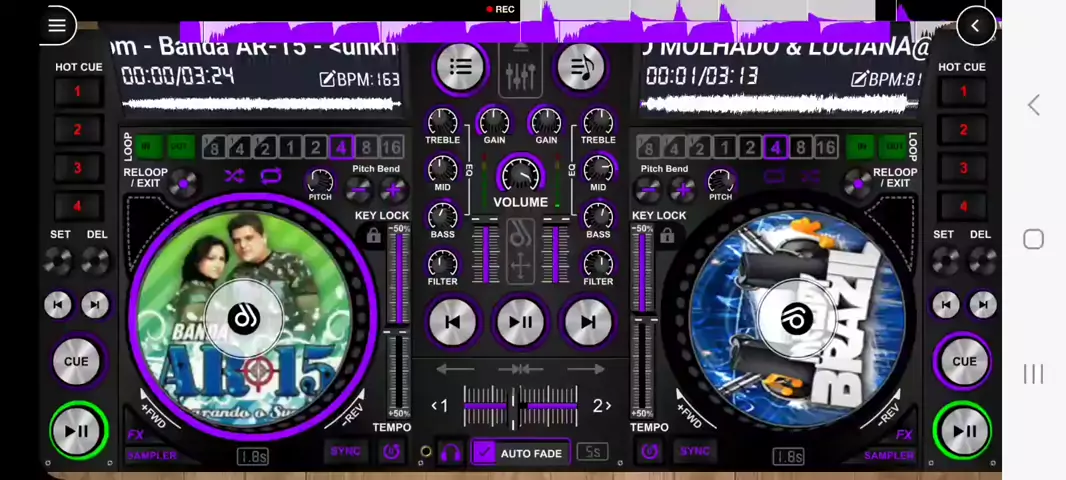Open the right deck FX panel
Viewport: 1066px width, 480px height.
(x=904, y=435)
